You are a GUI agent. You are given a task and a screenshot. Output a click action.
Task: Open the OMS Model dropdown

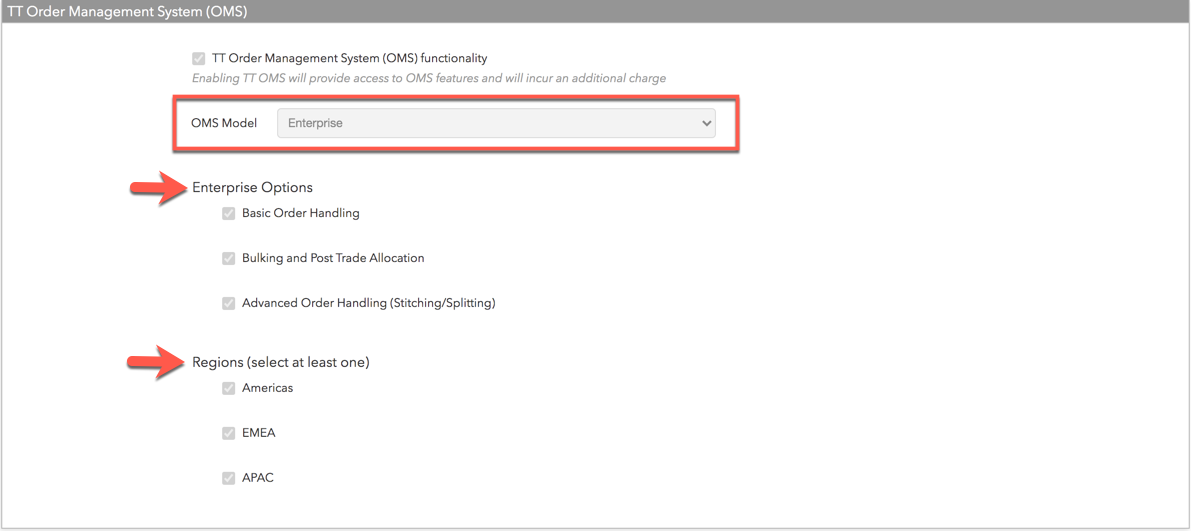point(496,122)
